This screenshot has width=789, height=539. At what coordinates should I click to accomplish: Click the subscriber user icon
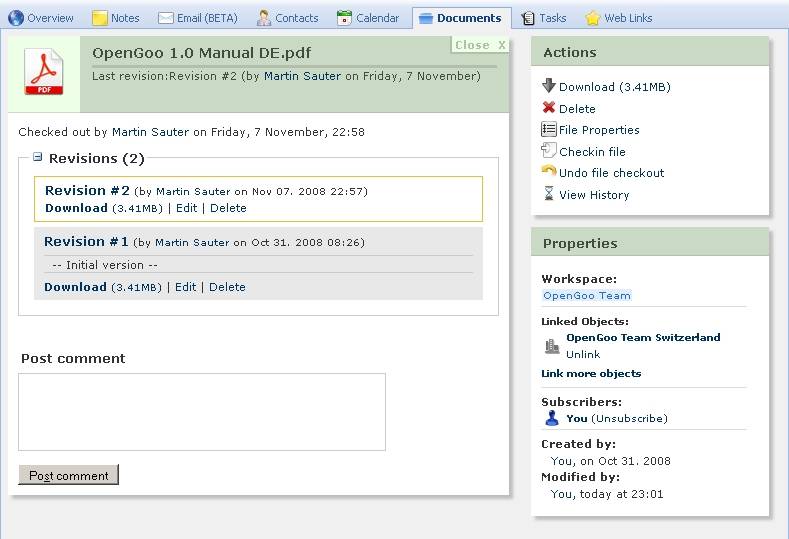click(x=552, y=418)
